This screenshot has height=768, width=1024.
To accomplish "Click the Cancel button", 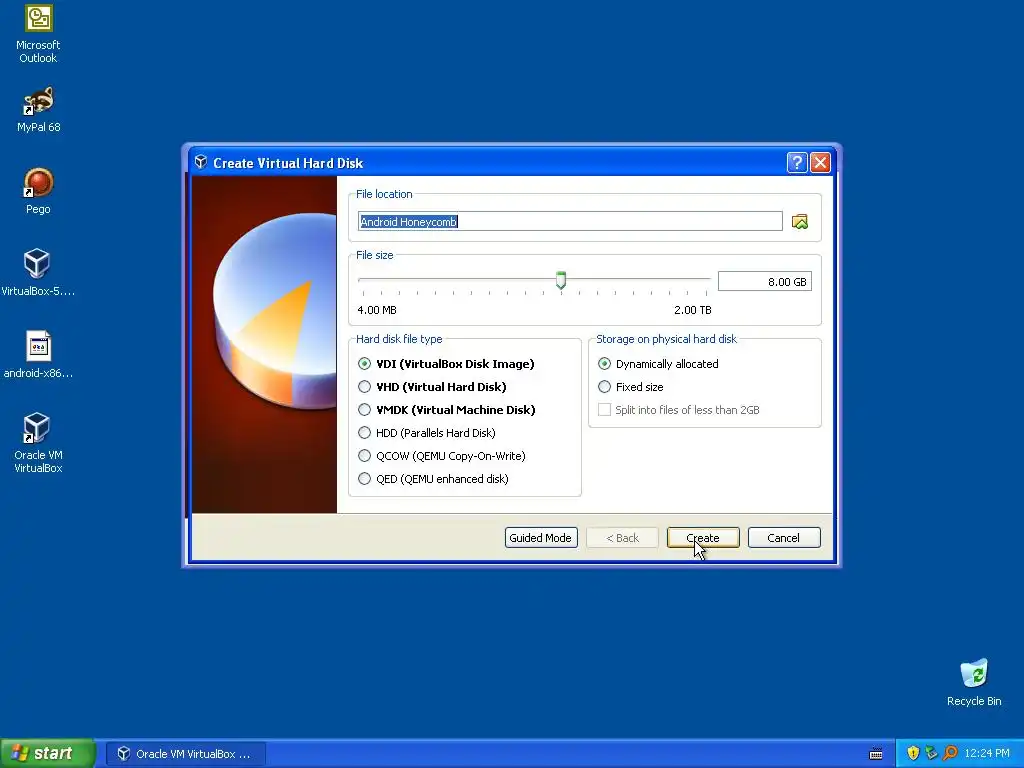I will (x=784, y=537).
